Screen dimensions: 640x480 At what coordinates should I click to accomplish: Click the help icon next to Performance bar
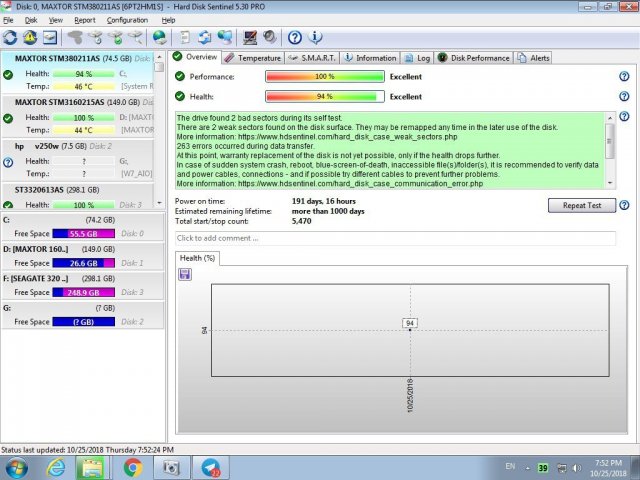tap(623, 76)
